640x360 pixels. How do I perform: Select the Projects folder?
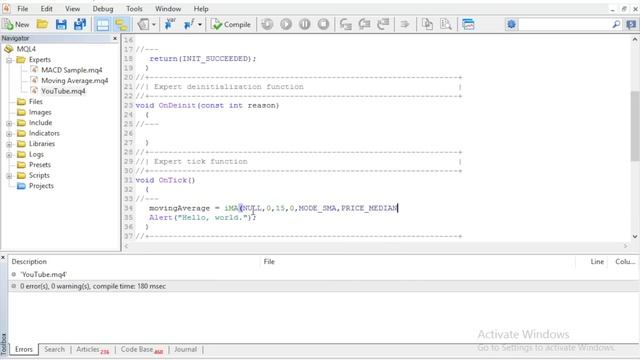pyautogui.click(x=41, y=186)
